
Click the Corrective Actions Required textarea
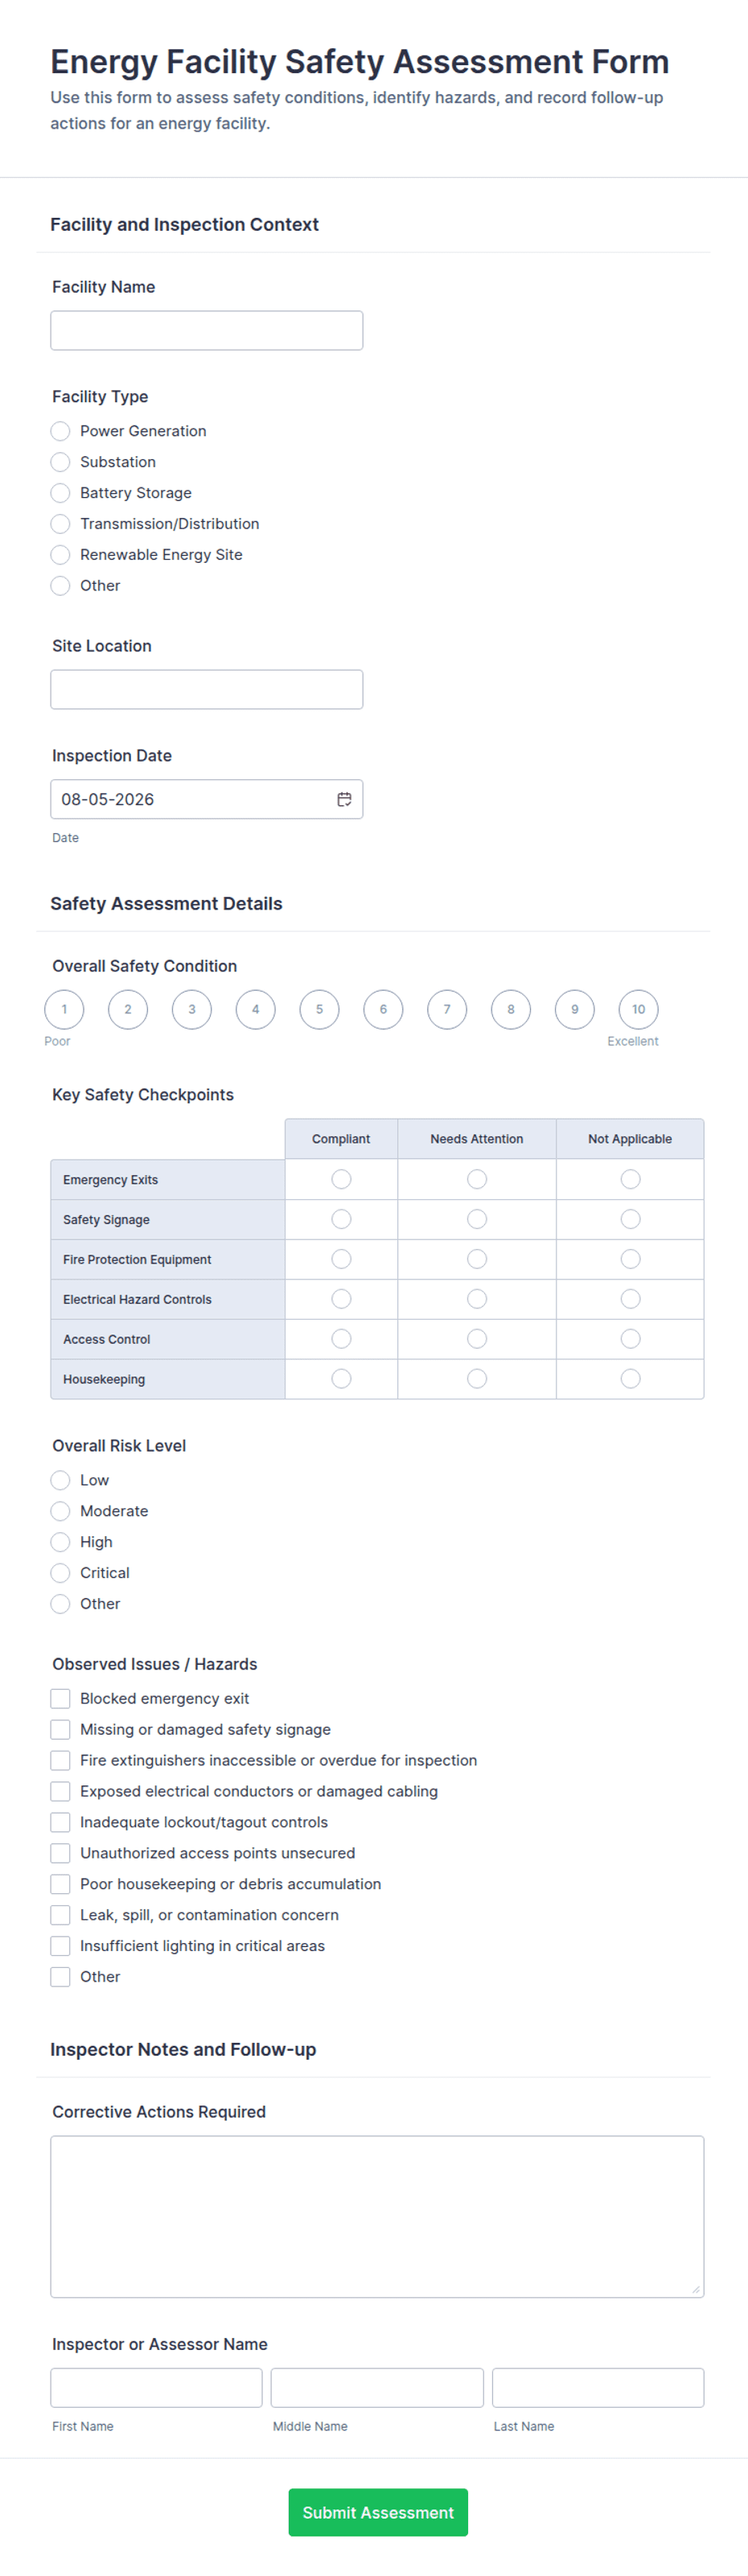[377, 2216]
